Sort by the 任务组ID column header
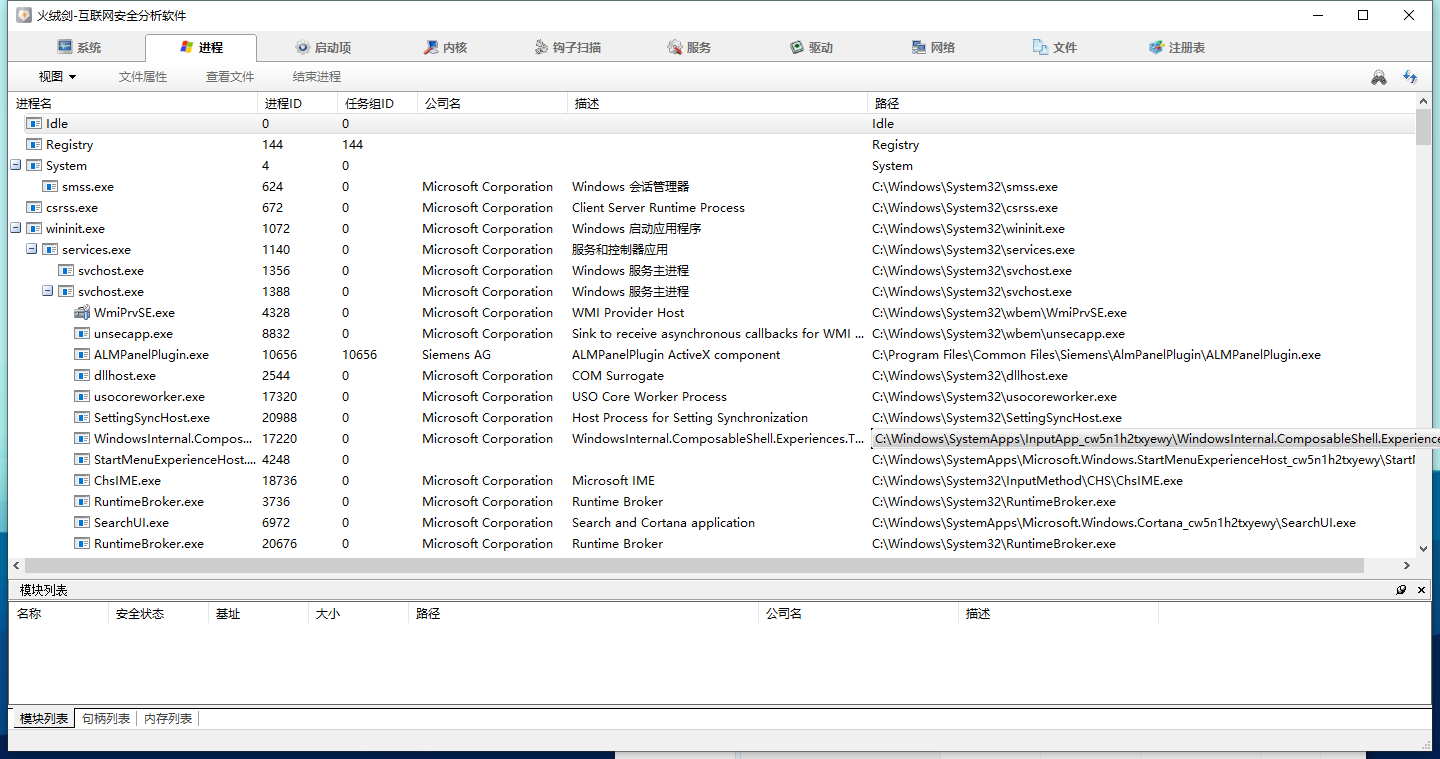This screenshot has width=1440, height=759. pyautogui.click(x=377, y=103)
